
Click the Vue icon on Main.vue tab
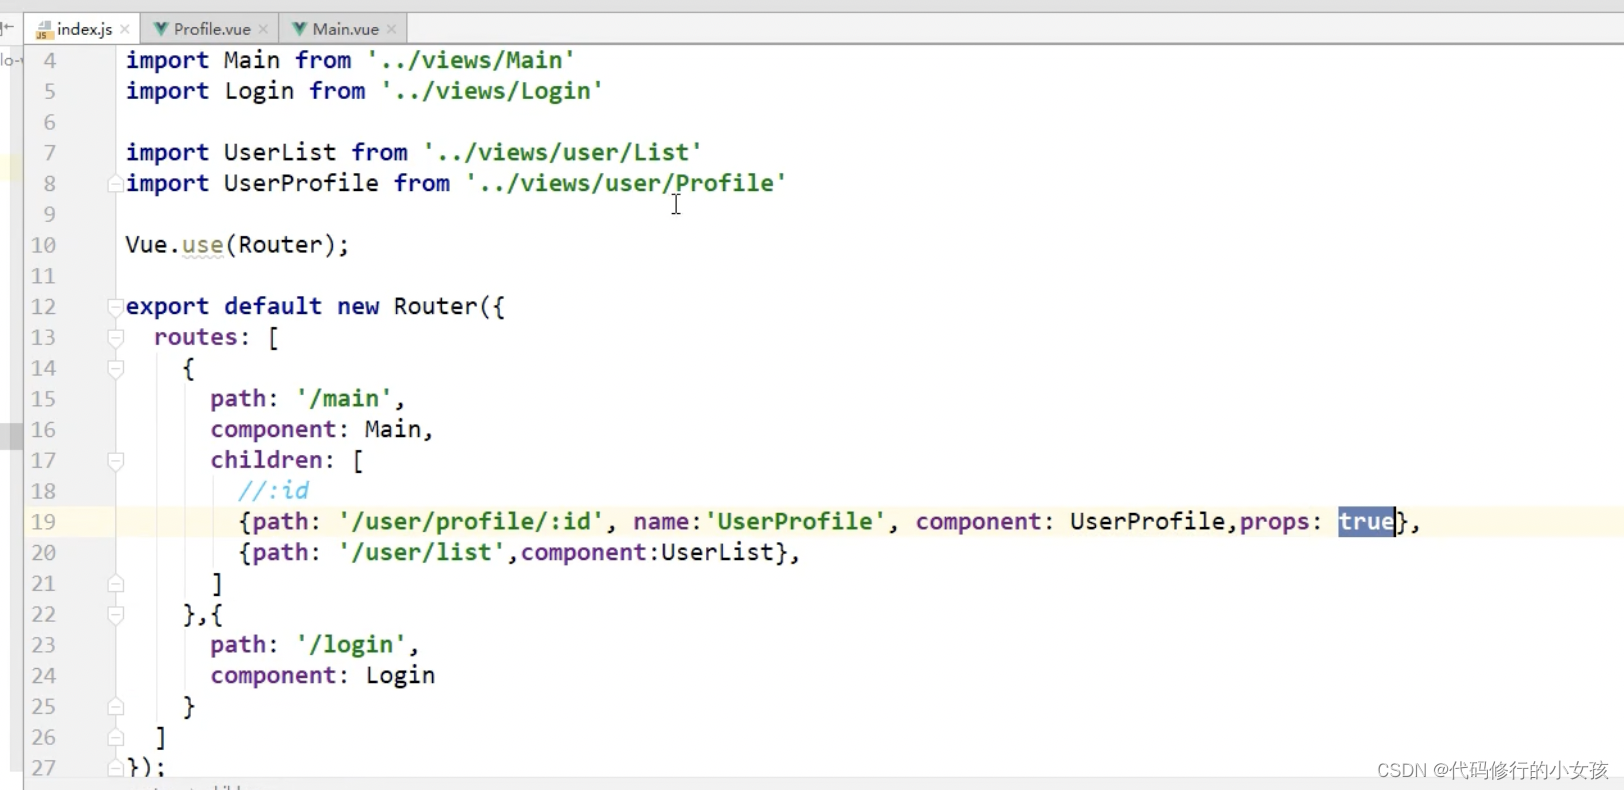pyautogui.click(x=299, y=29)
